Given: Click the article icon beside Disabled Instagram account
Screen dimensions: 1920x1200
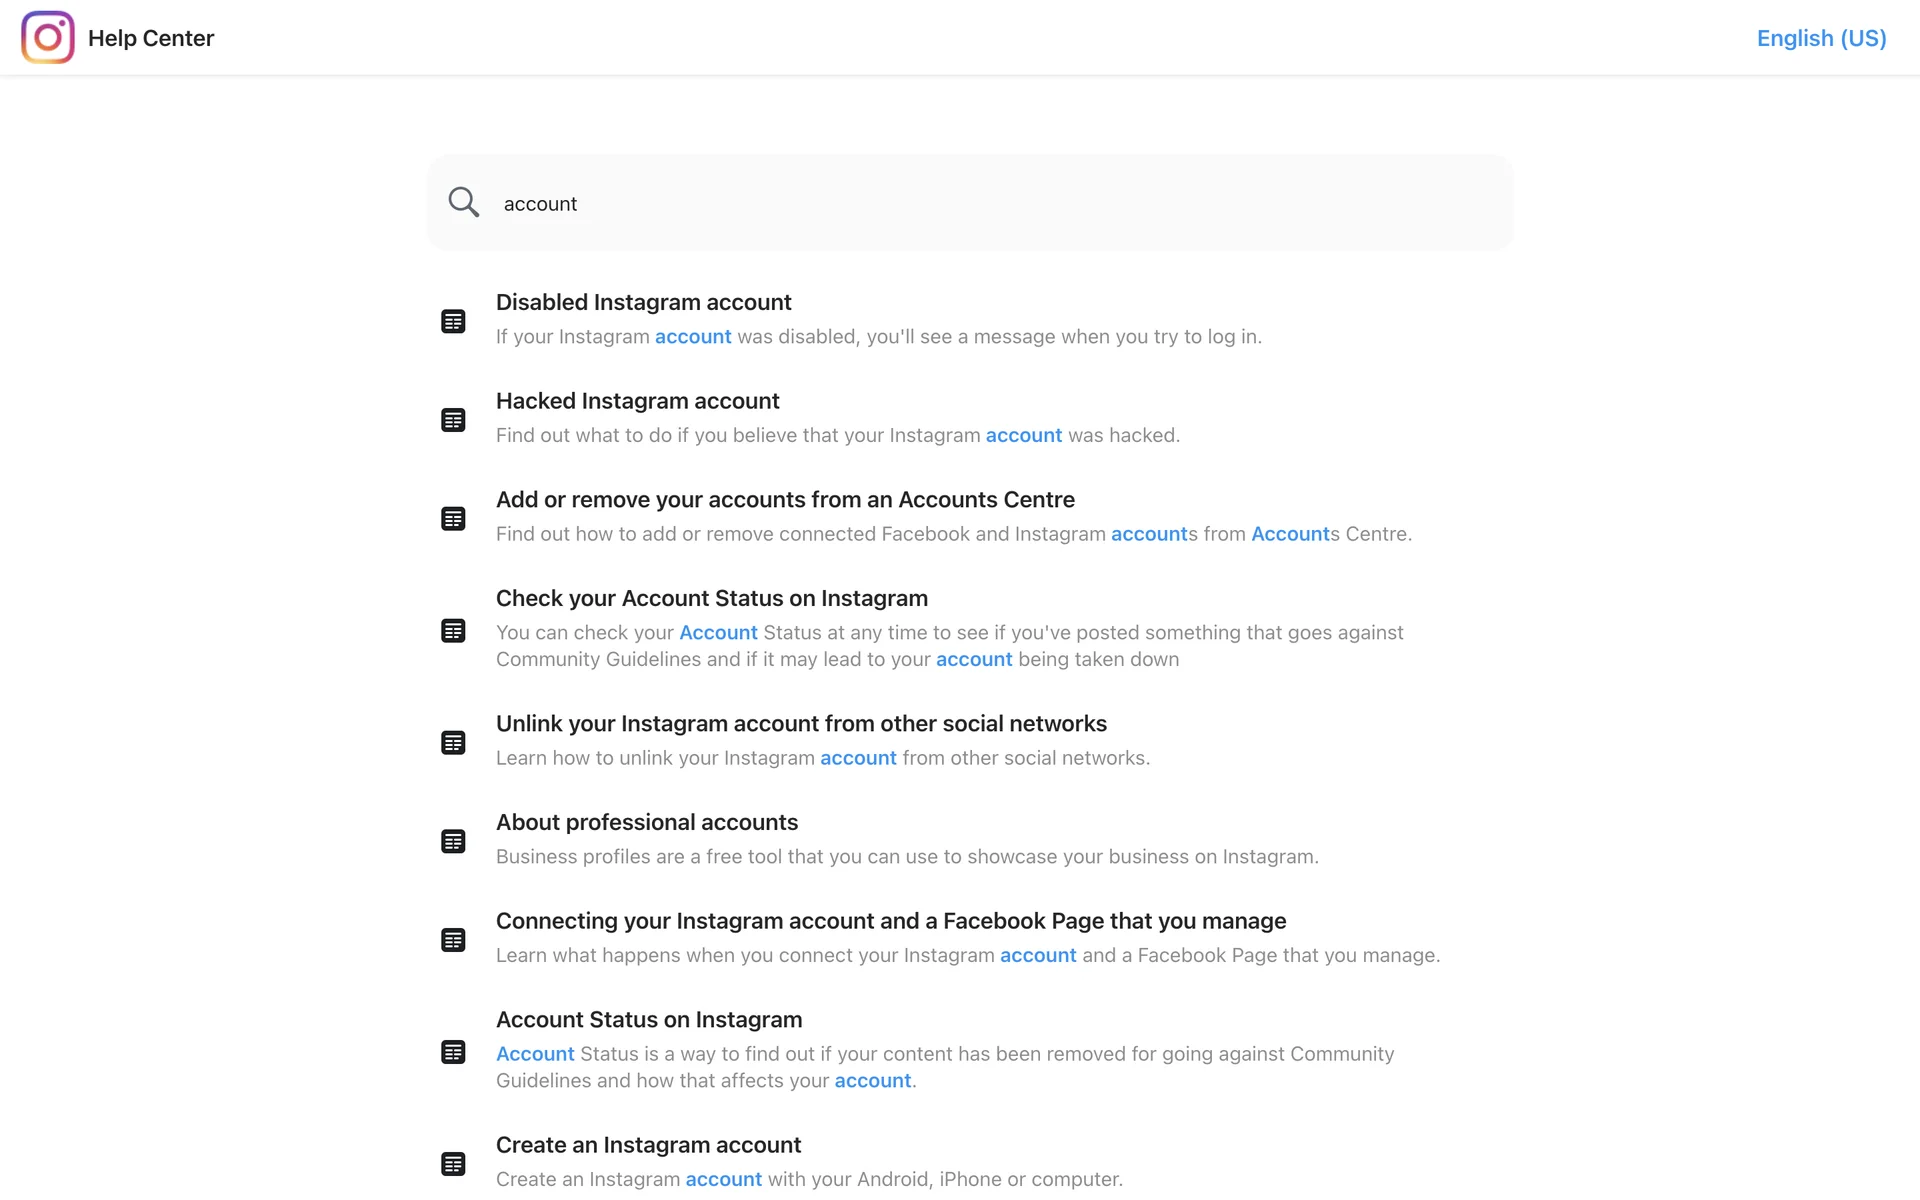Looking at the screenshot, I should coord(453,321).
